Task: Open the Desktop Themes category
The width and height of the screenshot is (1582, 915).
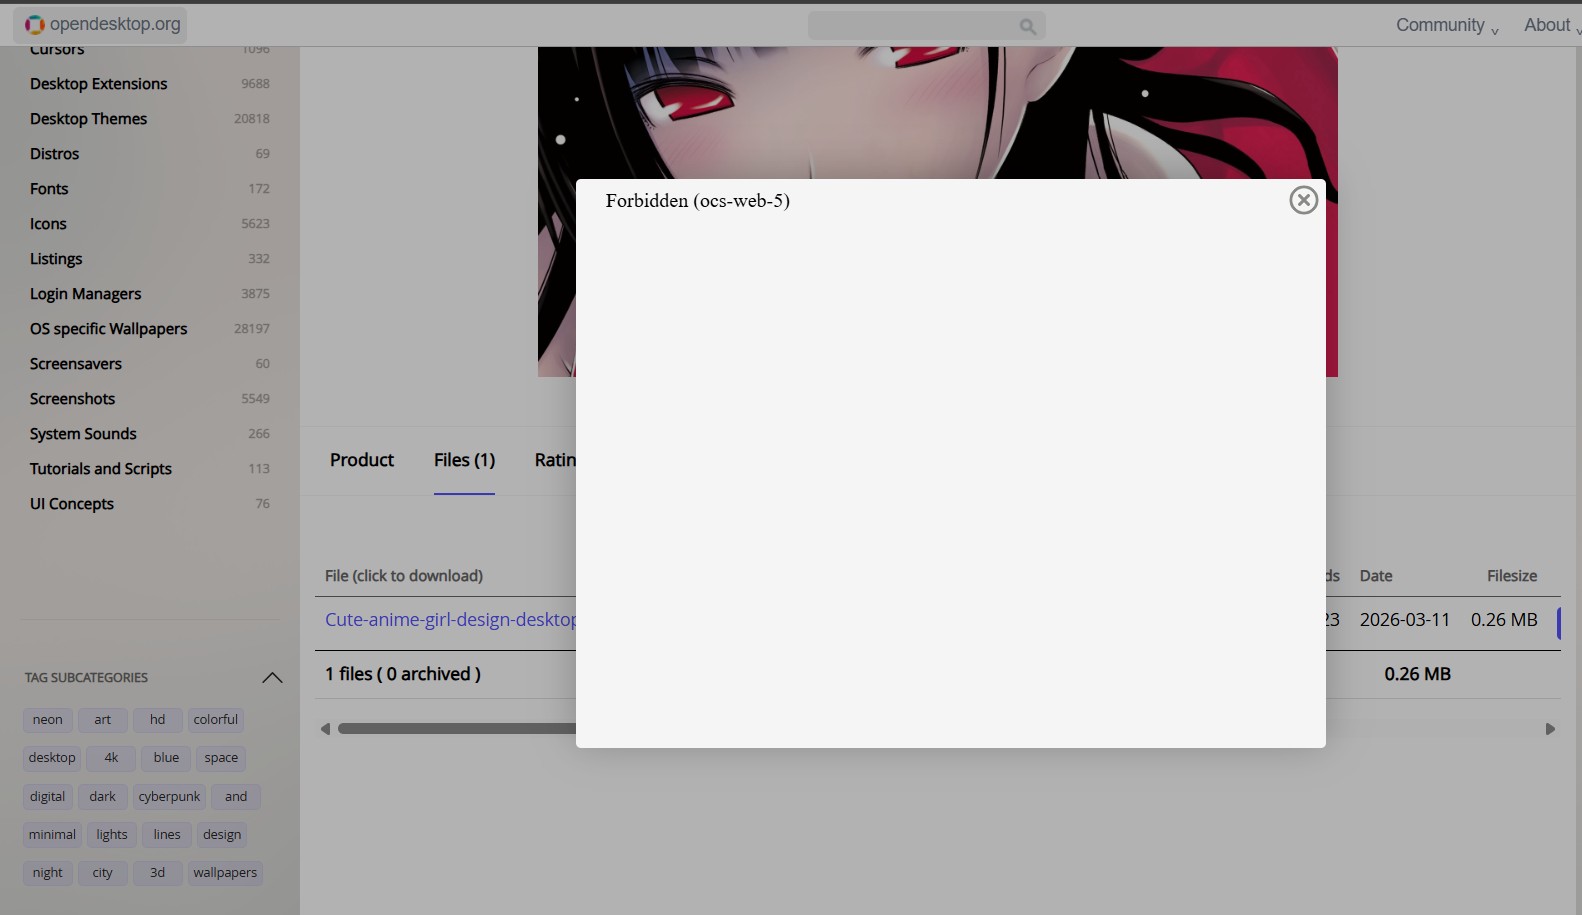Action: point(88,119)
